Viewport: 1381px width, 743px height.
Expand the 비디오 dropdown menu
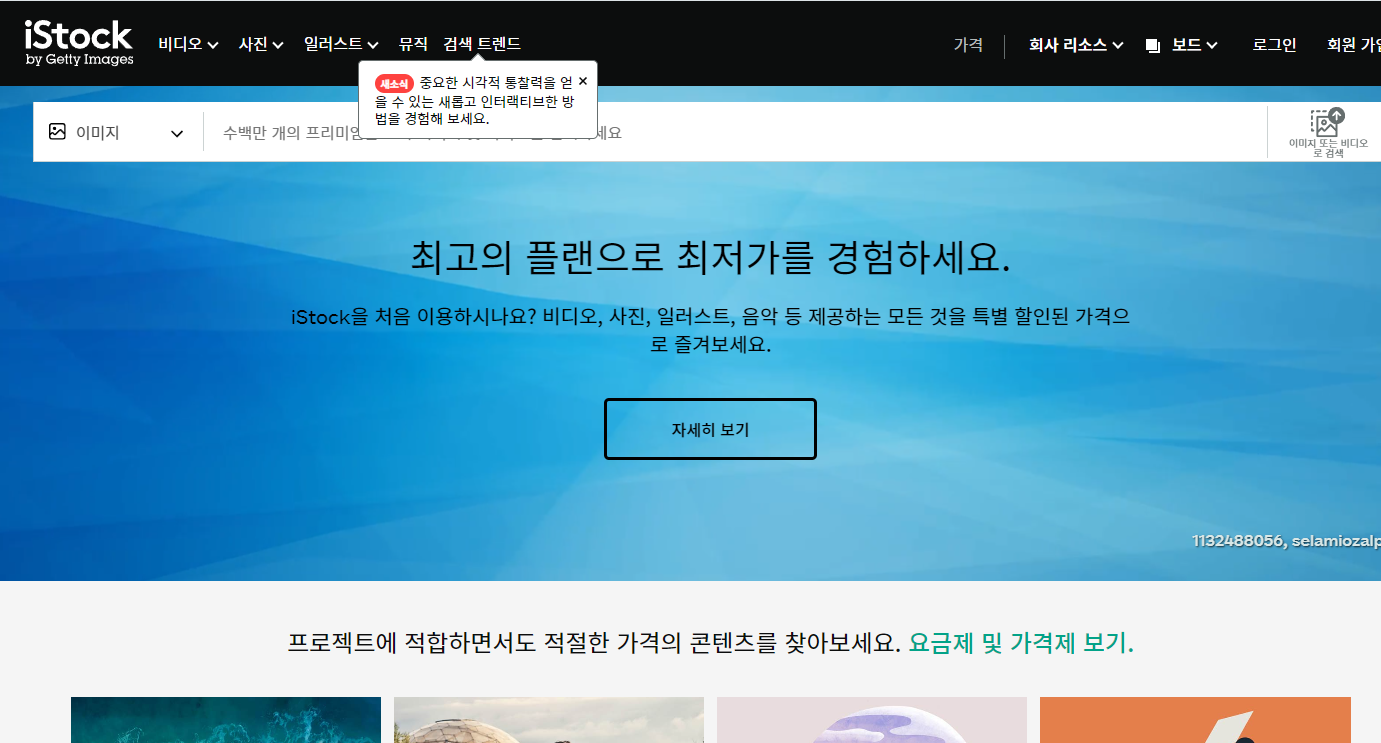(187, 44)
